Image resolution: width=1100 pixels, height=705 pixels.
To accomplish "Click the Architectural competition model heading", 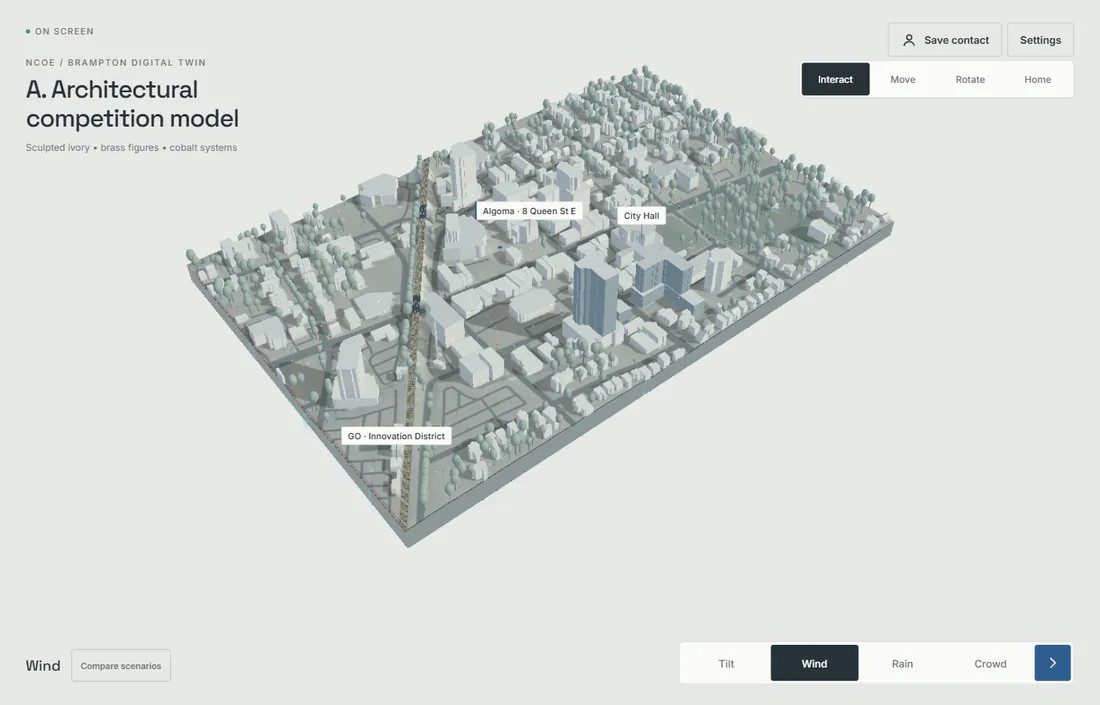I will coord(132,104).
